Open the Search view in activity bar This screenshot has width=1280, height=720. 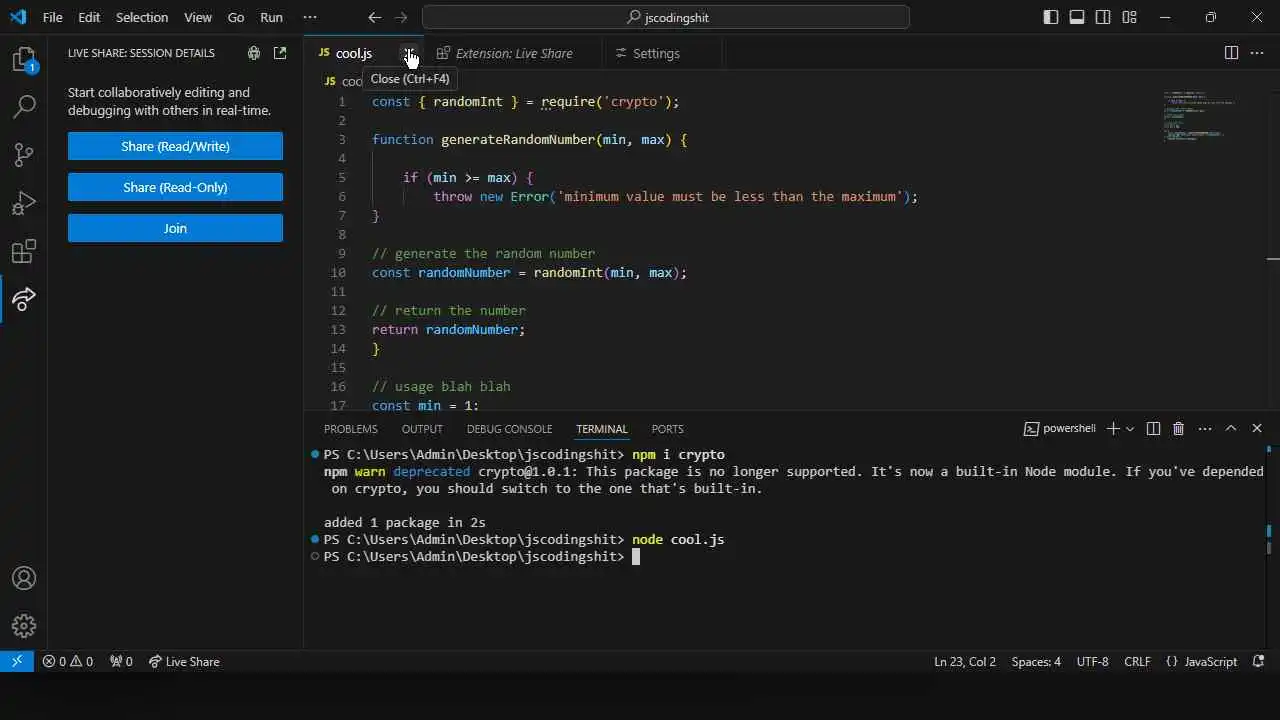(24, 106)
